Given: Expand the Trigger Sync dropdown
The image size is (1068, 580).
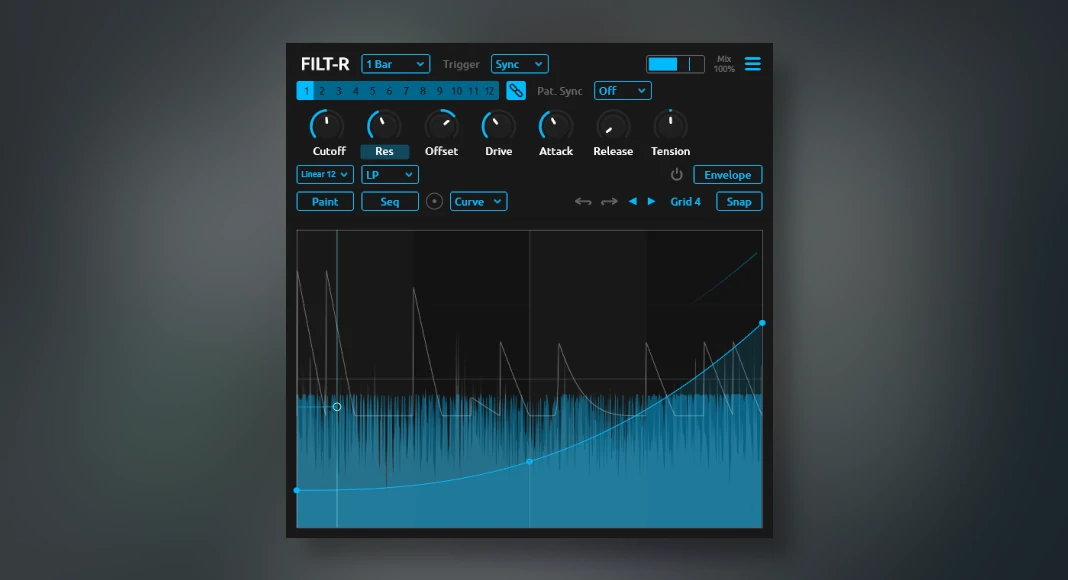Looking at the screenshot, I should point(519,64).
